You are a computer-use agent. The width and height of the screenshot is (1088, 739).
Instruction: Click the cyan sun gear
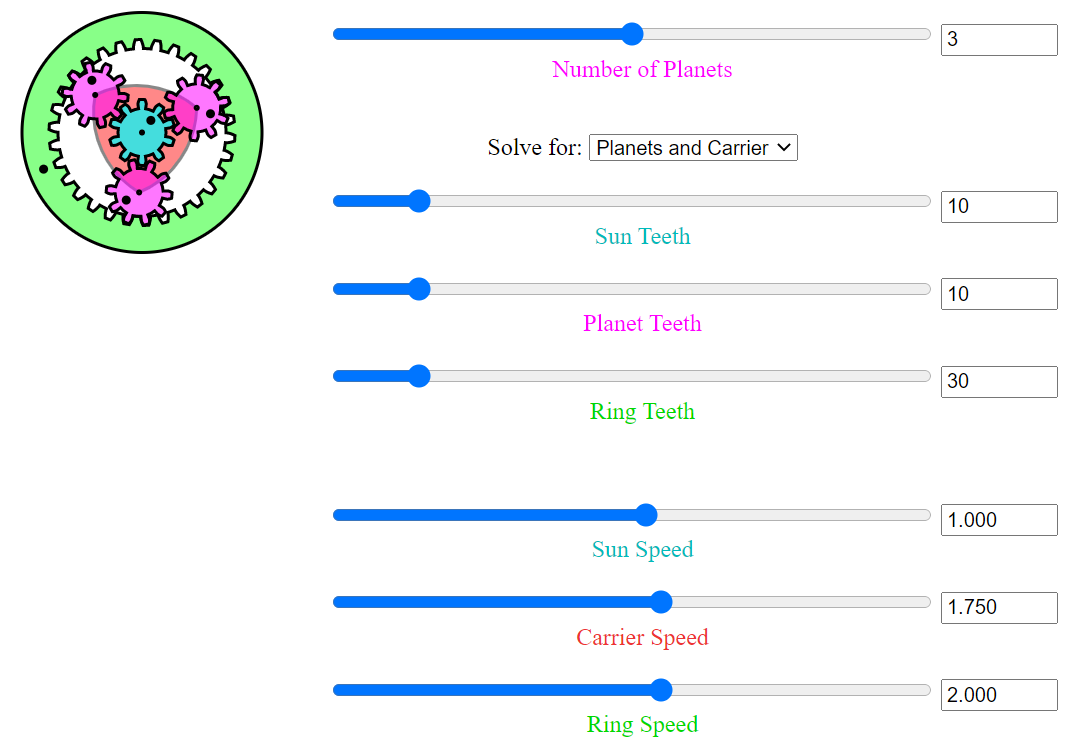point(141,133)
